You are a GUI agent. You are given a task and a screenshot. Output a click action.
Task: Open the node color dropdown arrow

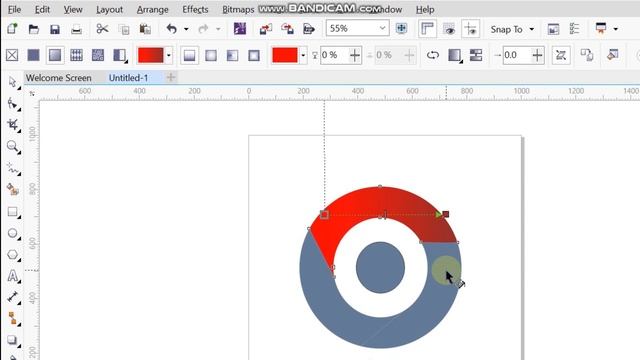point(303,55)
